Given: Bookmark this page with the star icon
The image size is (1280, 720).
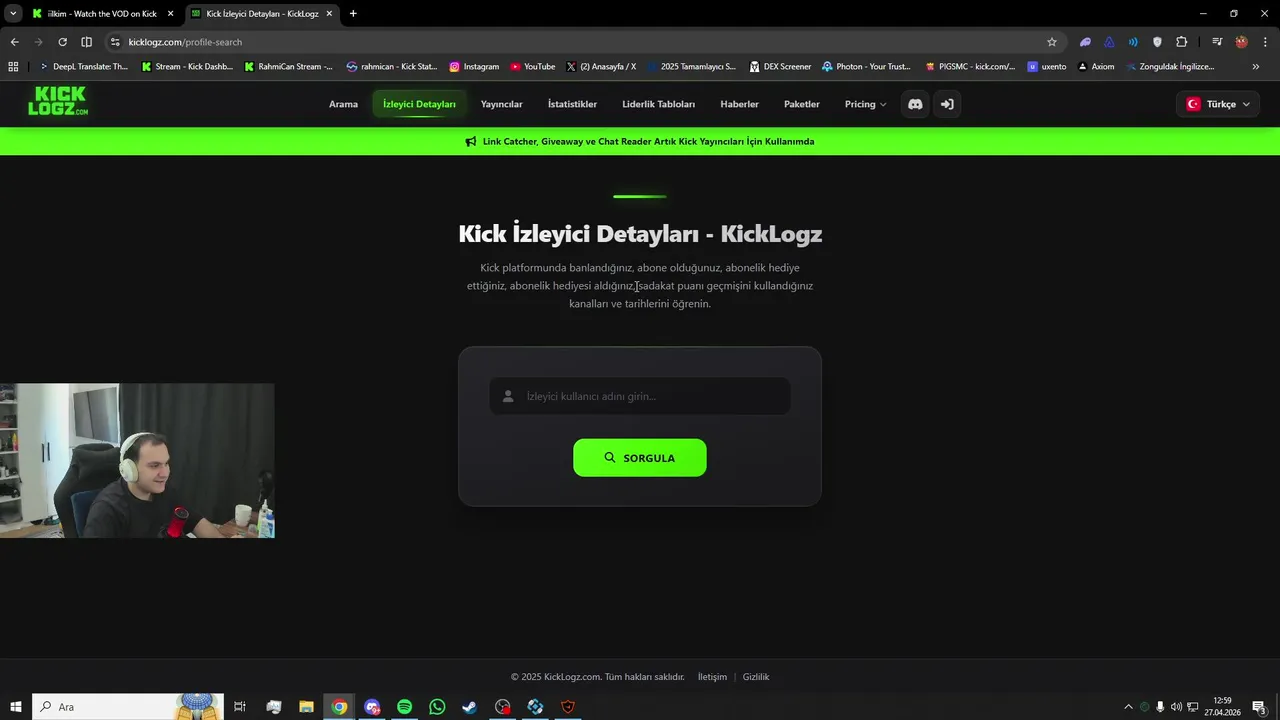Looking at the screenshot, I should pyautogui.click(x=1052, y=42).
